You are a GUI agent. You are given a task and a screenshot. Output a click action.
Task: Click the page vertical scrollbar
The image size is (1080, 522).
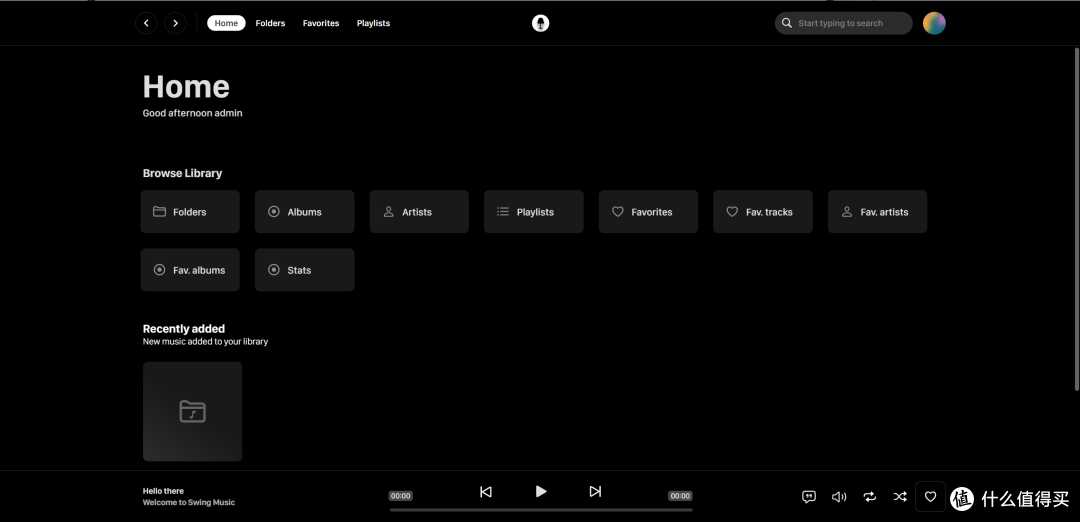pos(1077,219)
